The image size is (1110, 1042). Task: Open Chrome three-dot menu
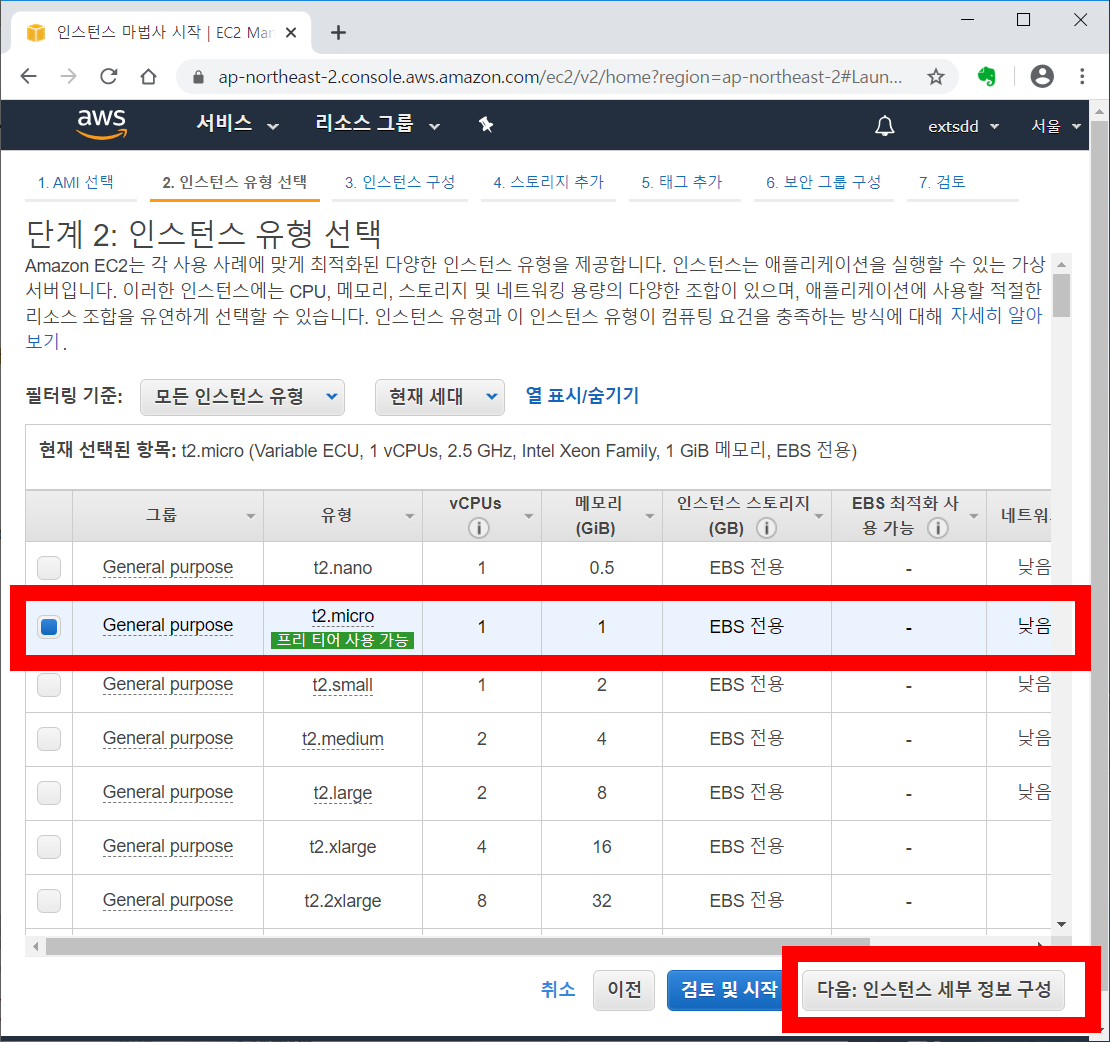[1082, 76]
